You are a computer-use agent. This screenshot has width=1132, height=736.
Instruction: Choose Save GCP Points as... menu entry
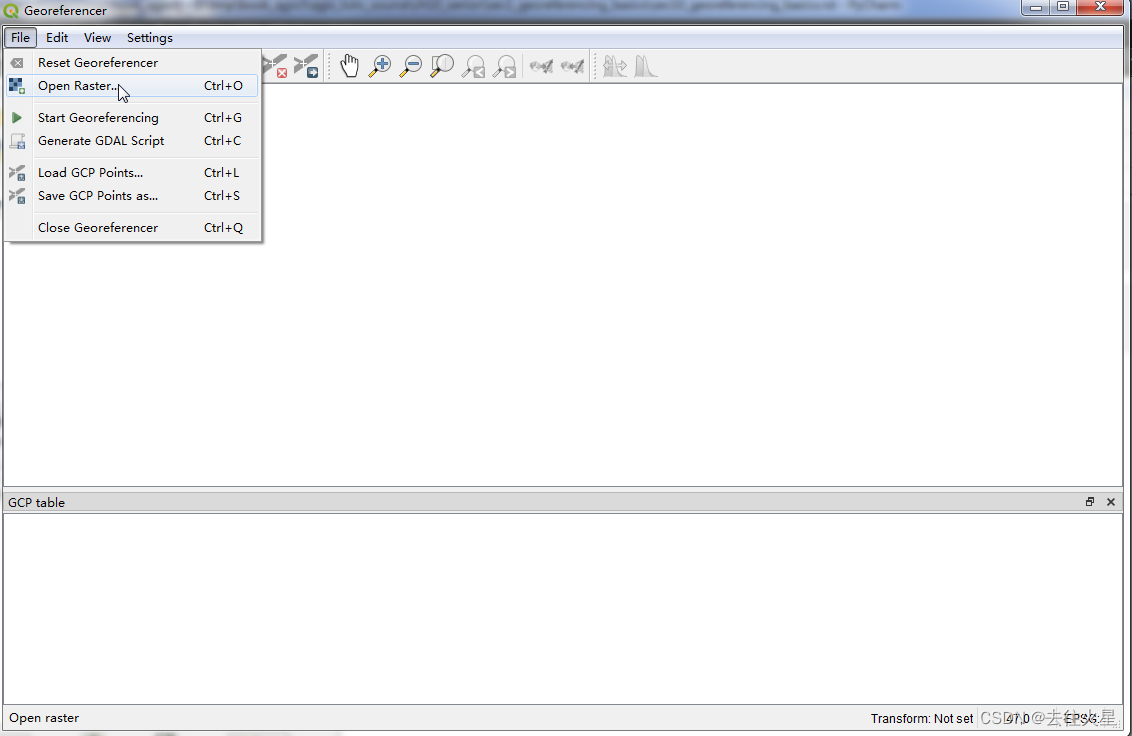coord(132,196)
